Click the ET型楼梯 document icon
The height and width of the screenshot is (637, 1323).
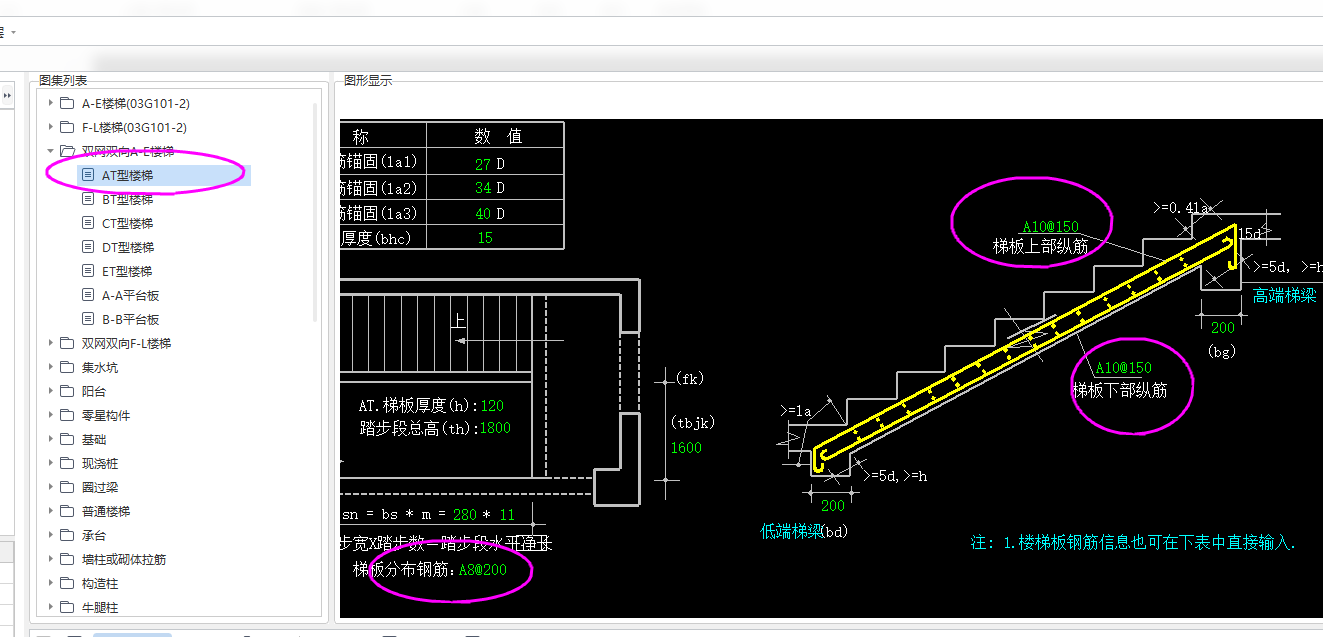tap(88, 271)
